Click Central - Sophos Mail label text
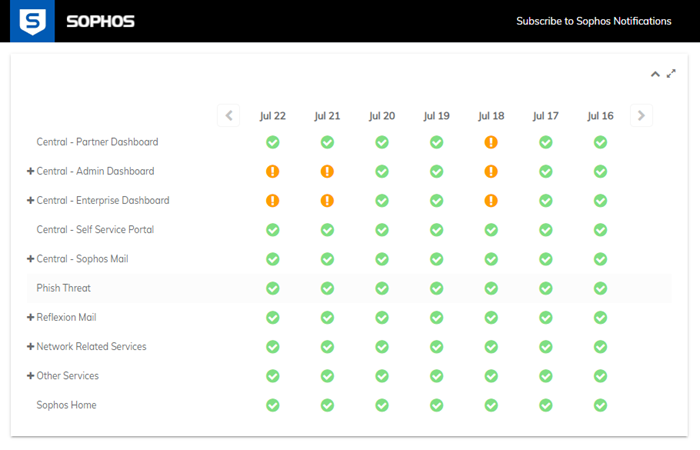 83,259
